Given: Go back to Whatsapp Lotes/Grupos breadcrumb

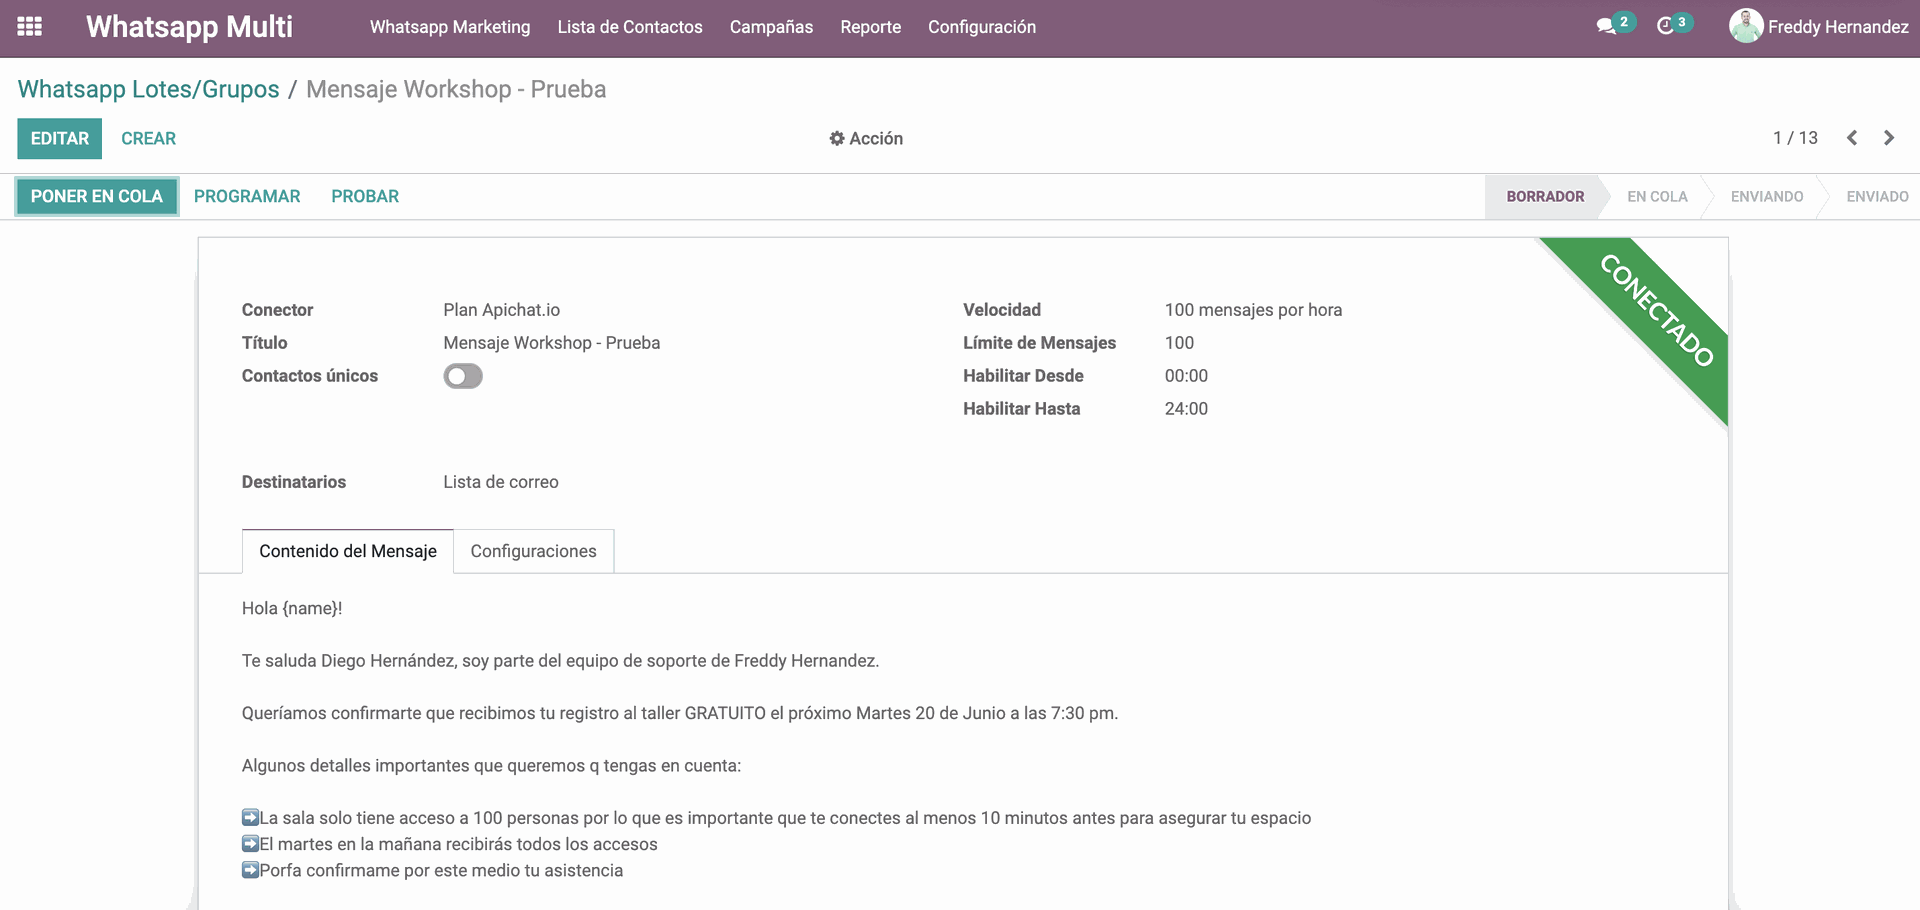Looking at the screenshot, I should [149, 89].
